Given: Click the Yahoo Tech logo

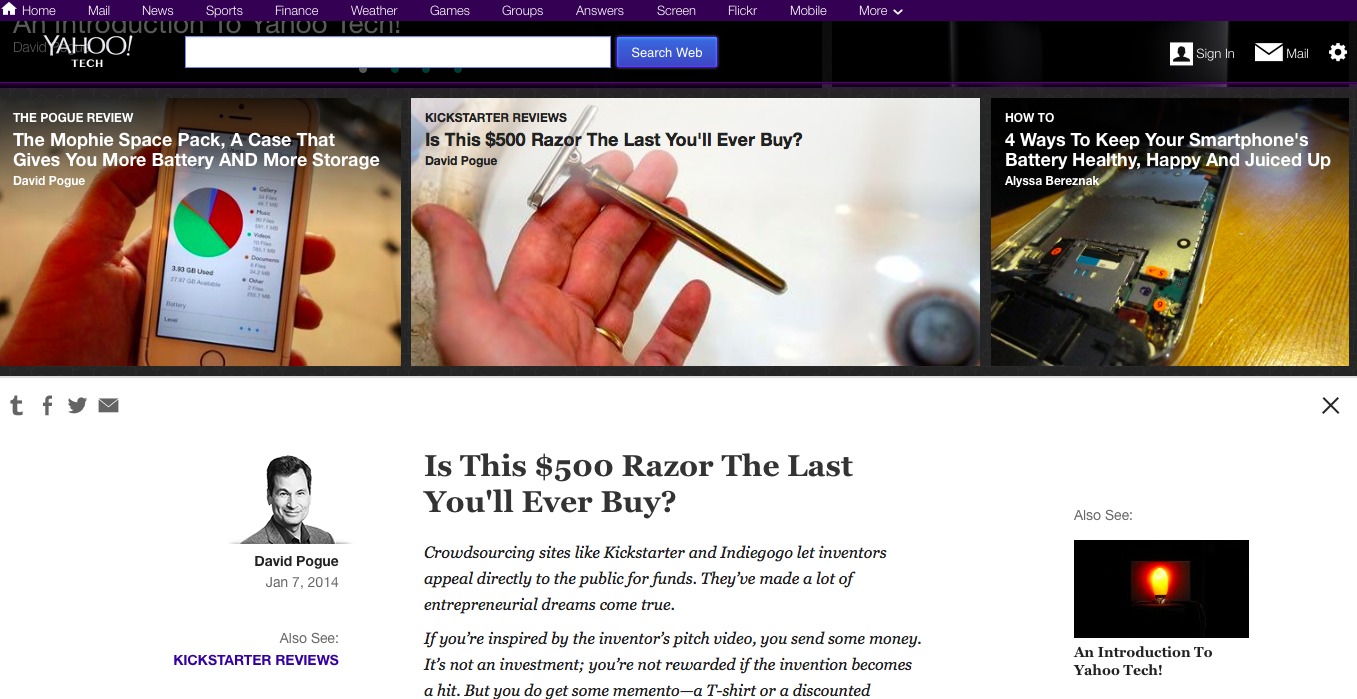Looking at the screenshot, I should coord(88,50).
